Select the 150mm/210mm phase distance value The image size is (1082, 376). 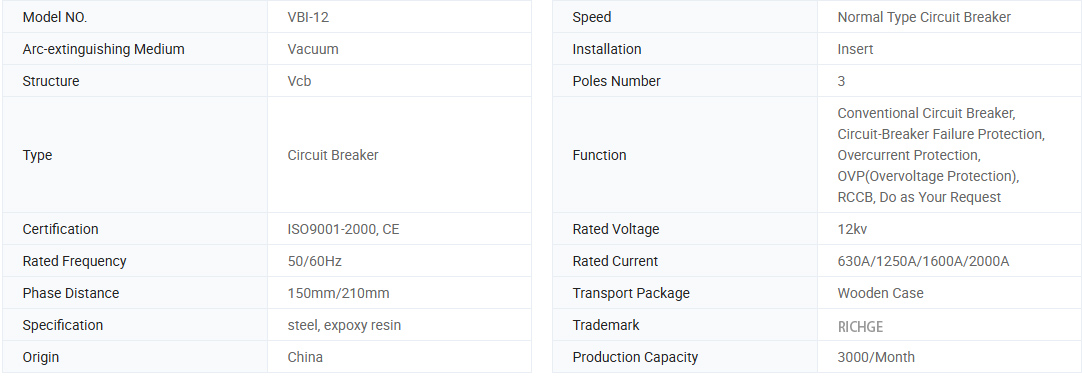[x=338, y=293]
